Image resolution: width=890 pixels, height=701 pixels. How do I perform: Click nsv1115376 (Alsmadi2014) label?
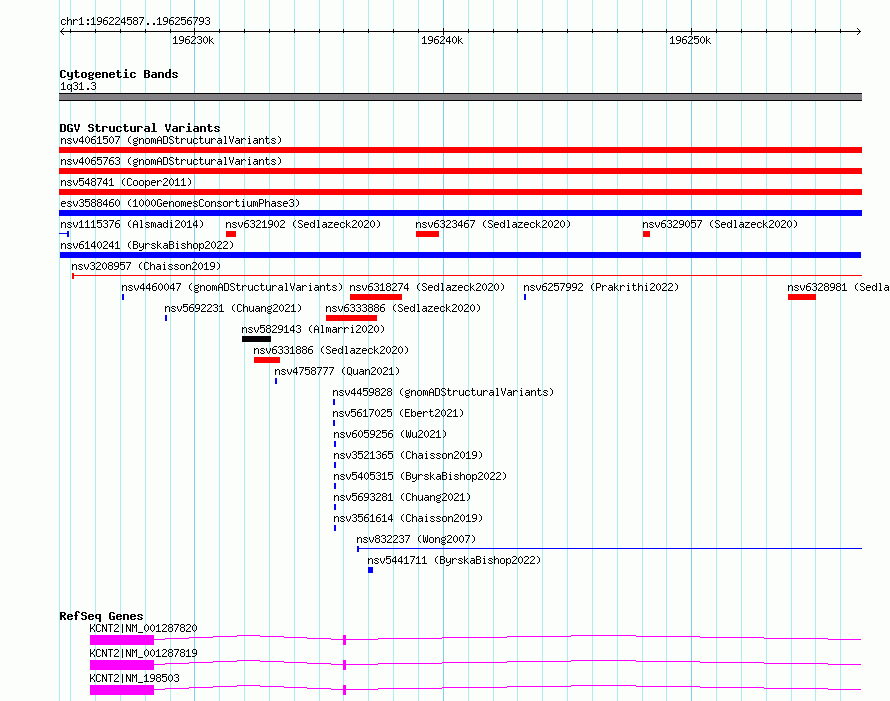[x=132, y=224]
